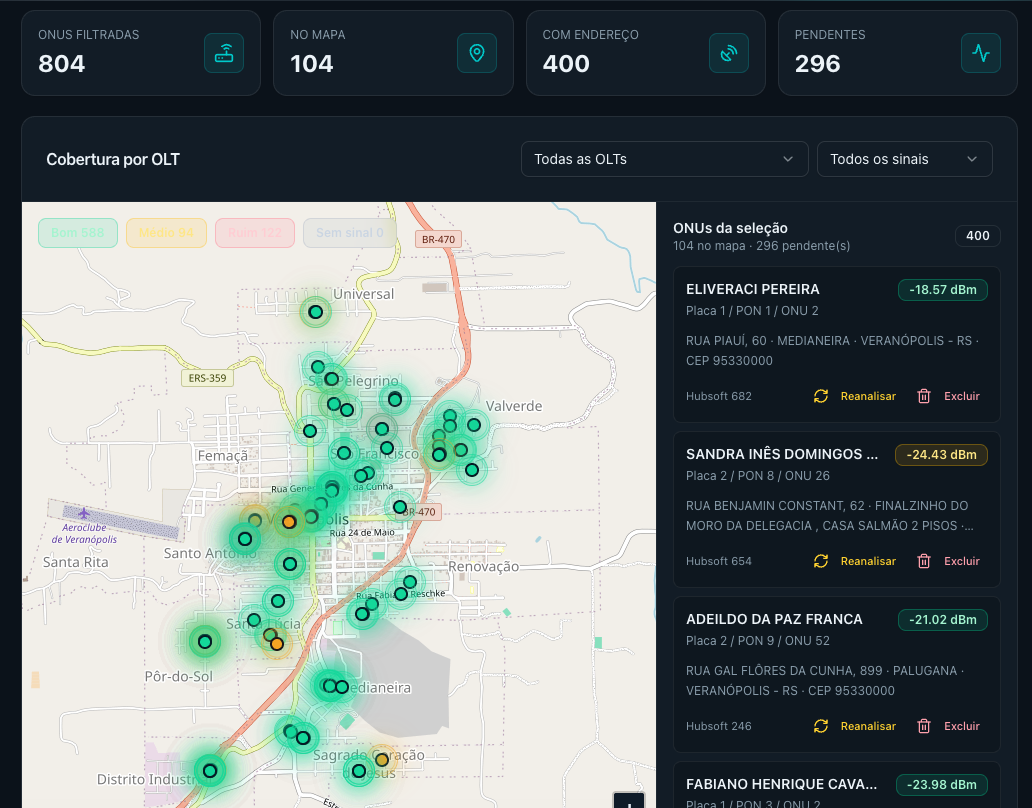
Task: Click the Hubsoft 682 text
Action: point(719,396)
